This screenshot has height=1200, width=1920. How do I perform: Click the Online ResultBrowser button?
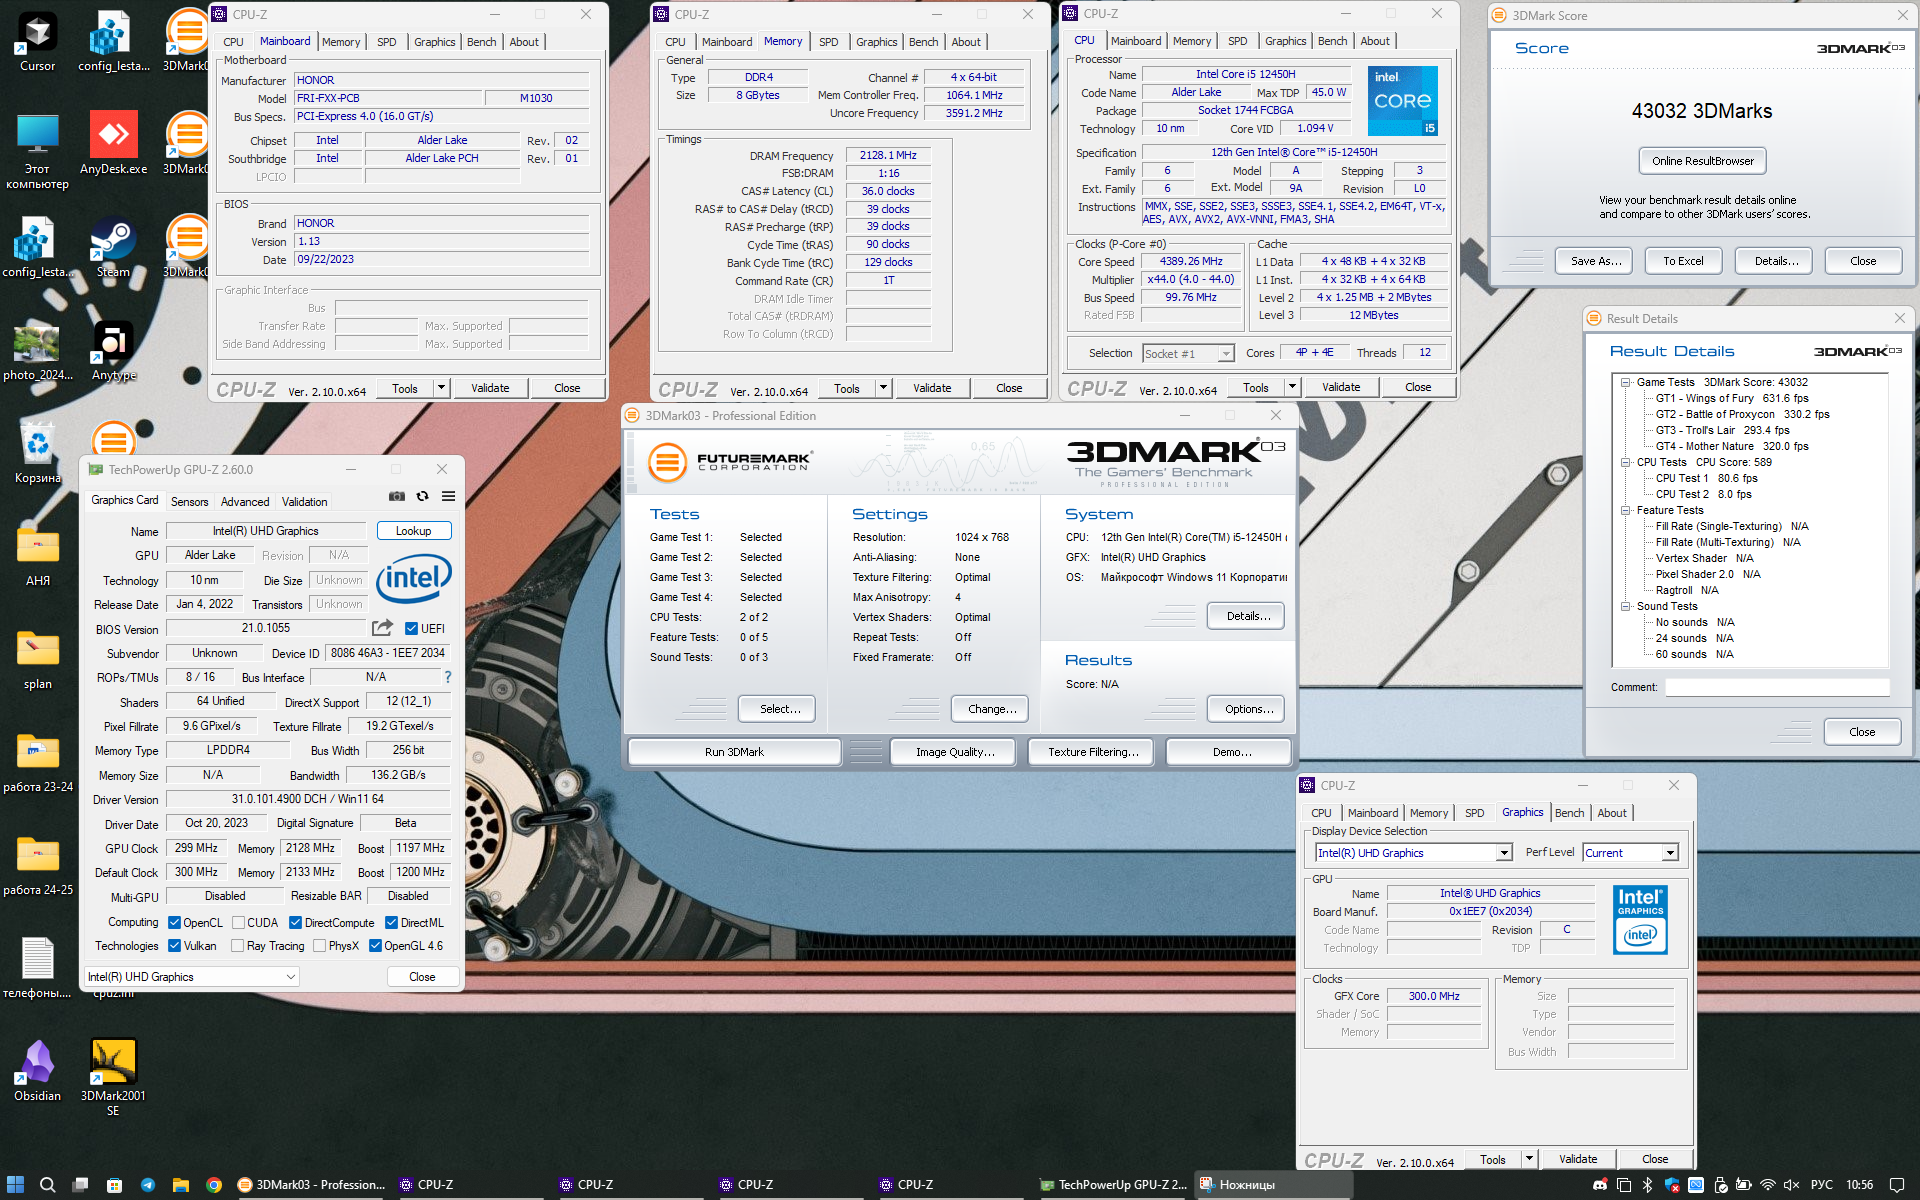pyautogui.click(x=1703, y=161)
